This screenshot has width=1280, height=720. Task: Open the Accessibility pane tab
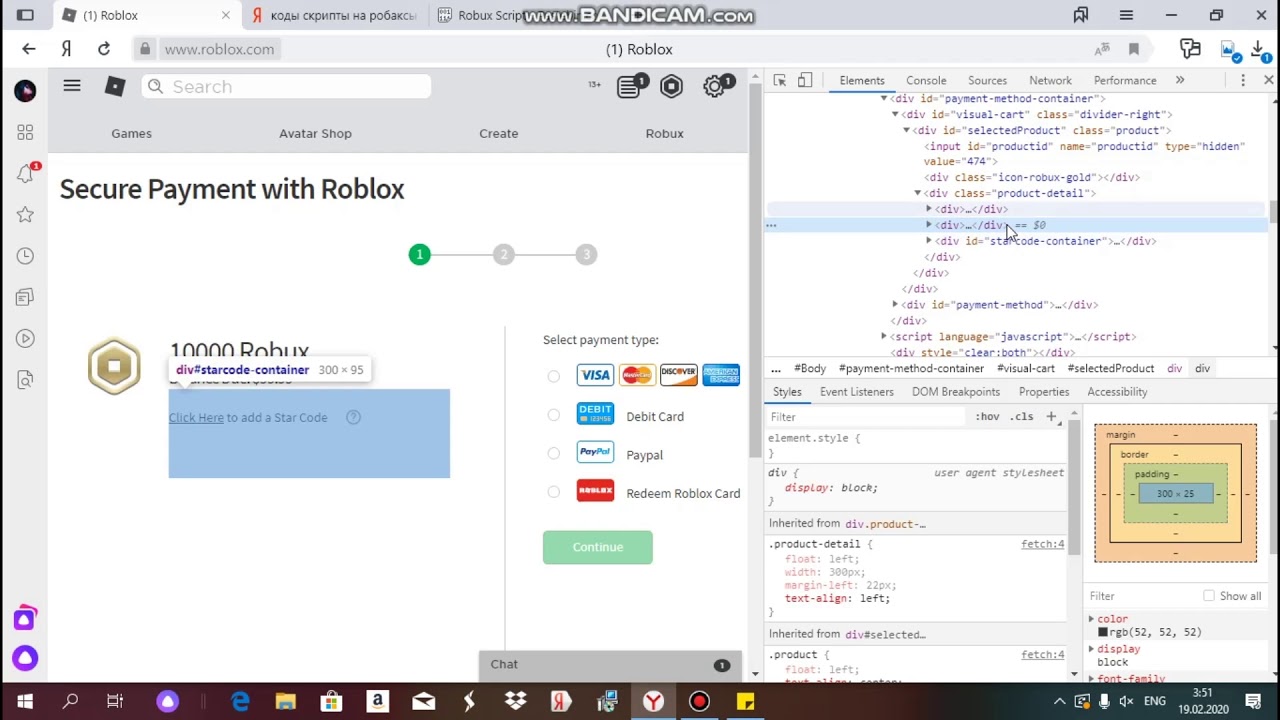pyautogui.click(x=1117, y=392)
